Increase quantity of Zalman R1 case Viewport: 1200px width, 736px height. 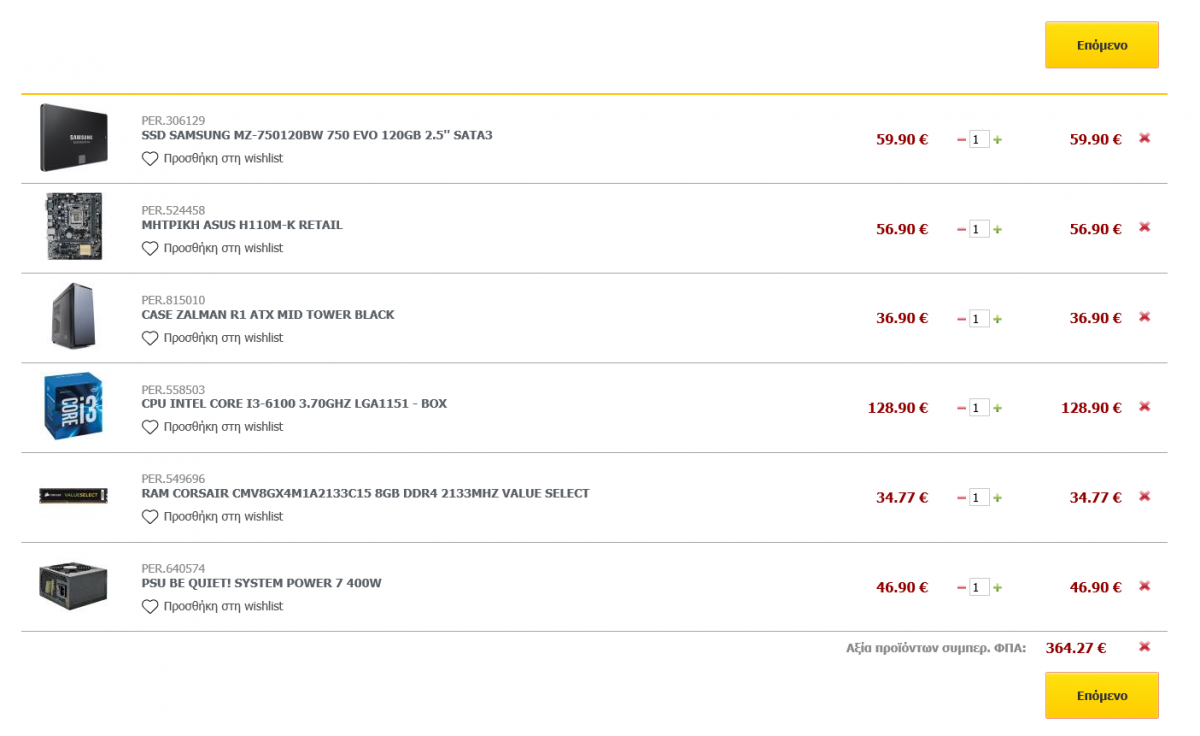pos(997,319)
